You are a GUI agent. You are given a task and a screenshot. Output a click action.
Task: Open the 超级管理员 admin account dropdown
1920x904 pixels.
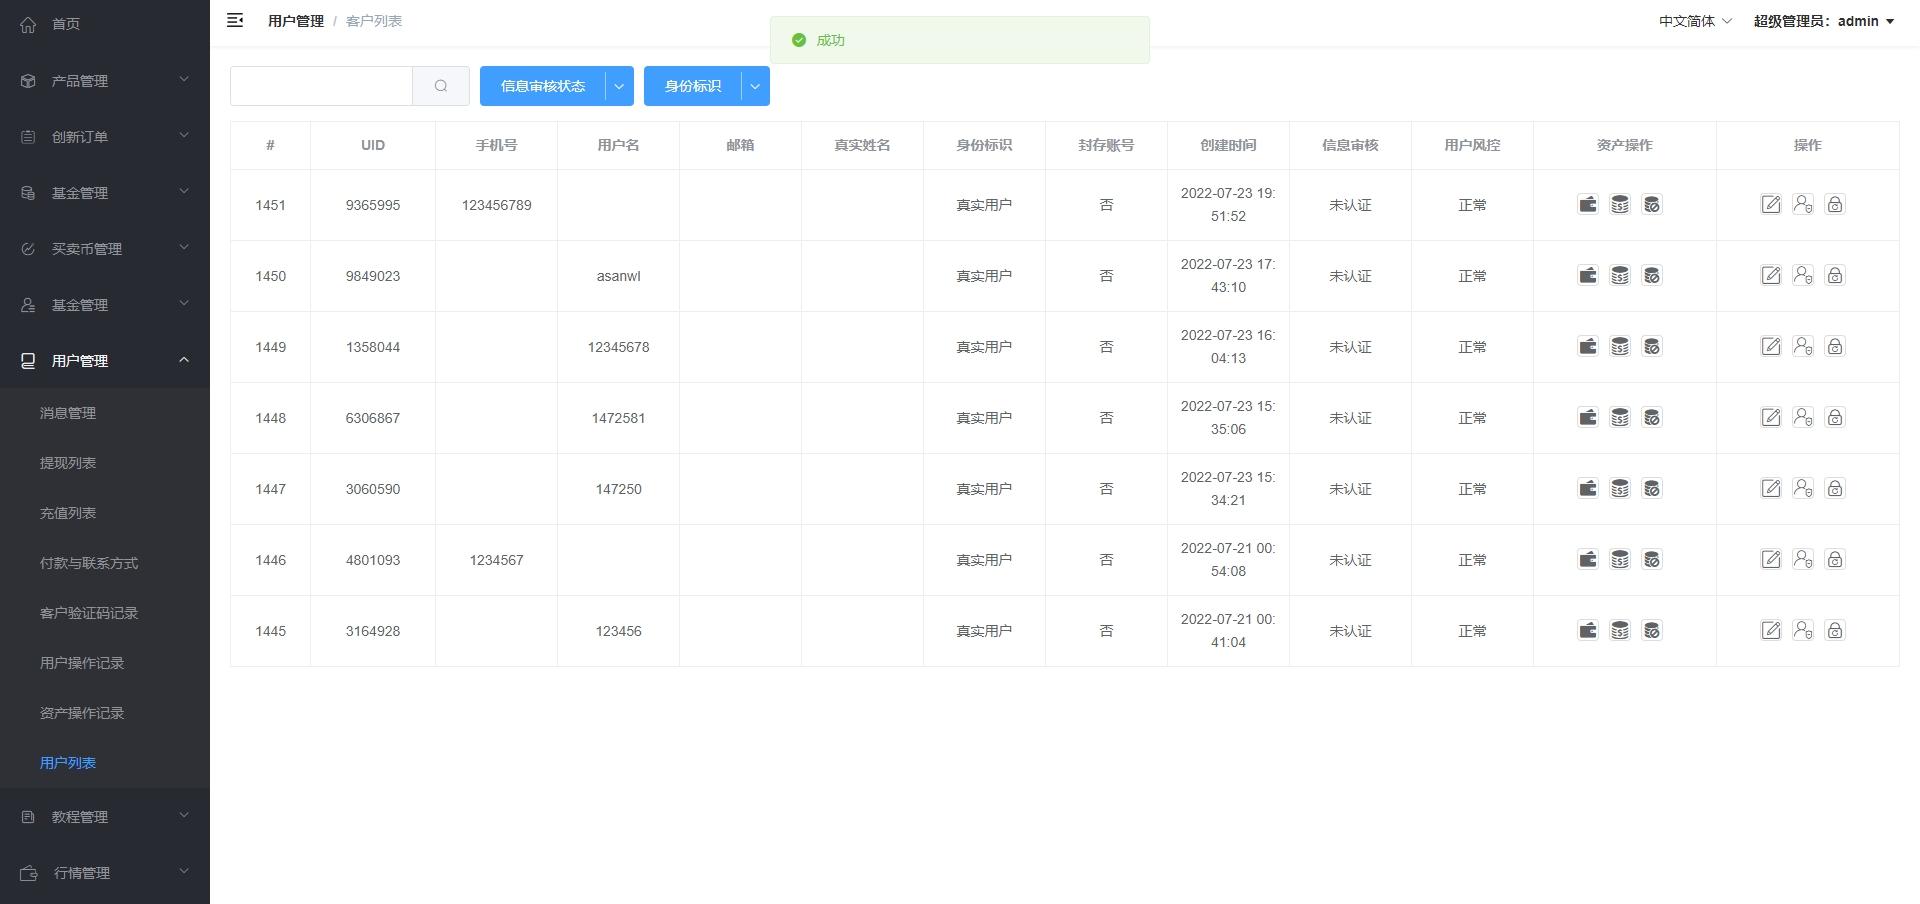pyautogui.click(x=1824, y=21)
